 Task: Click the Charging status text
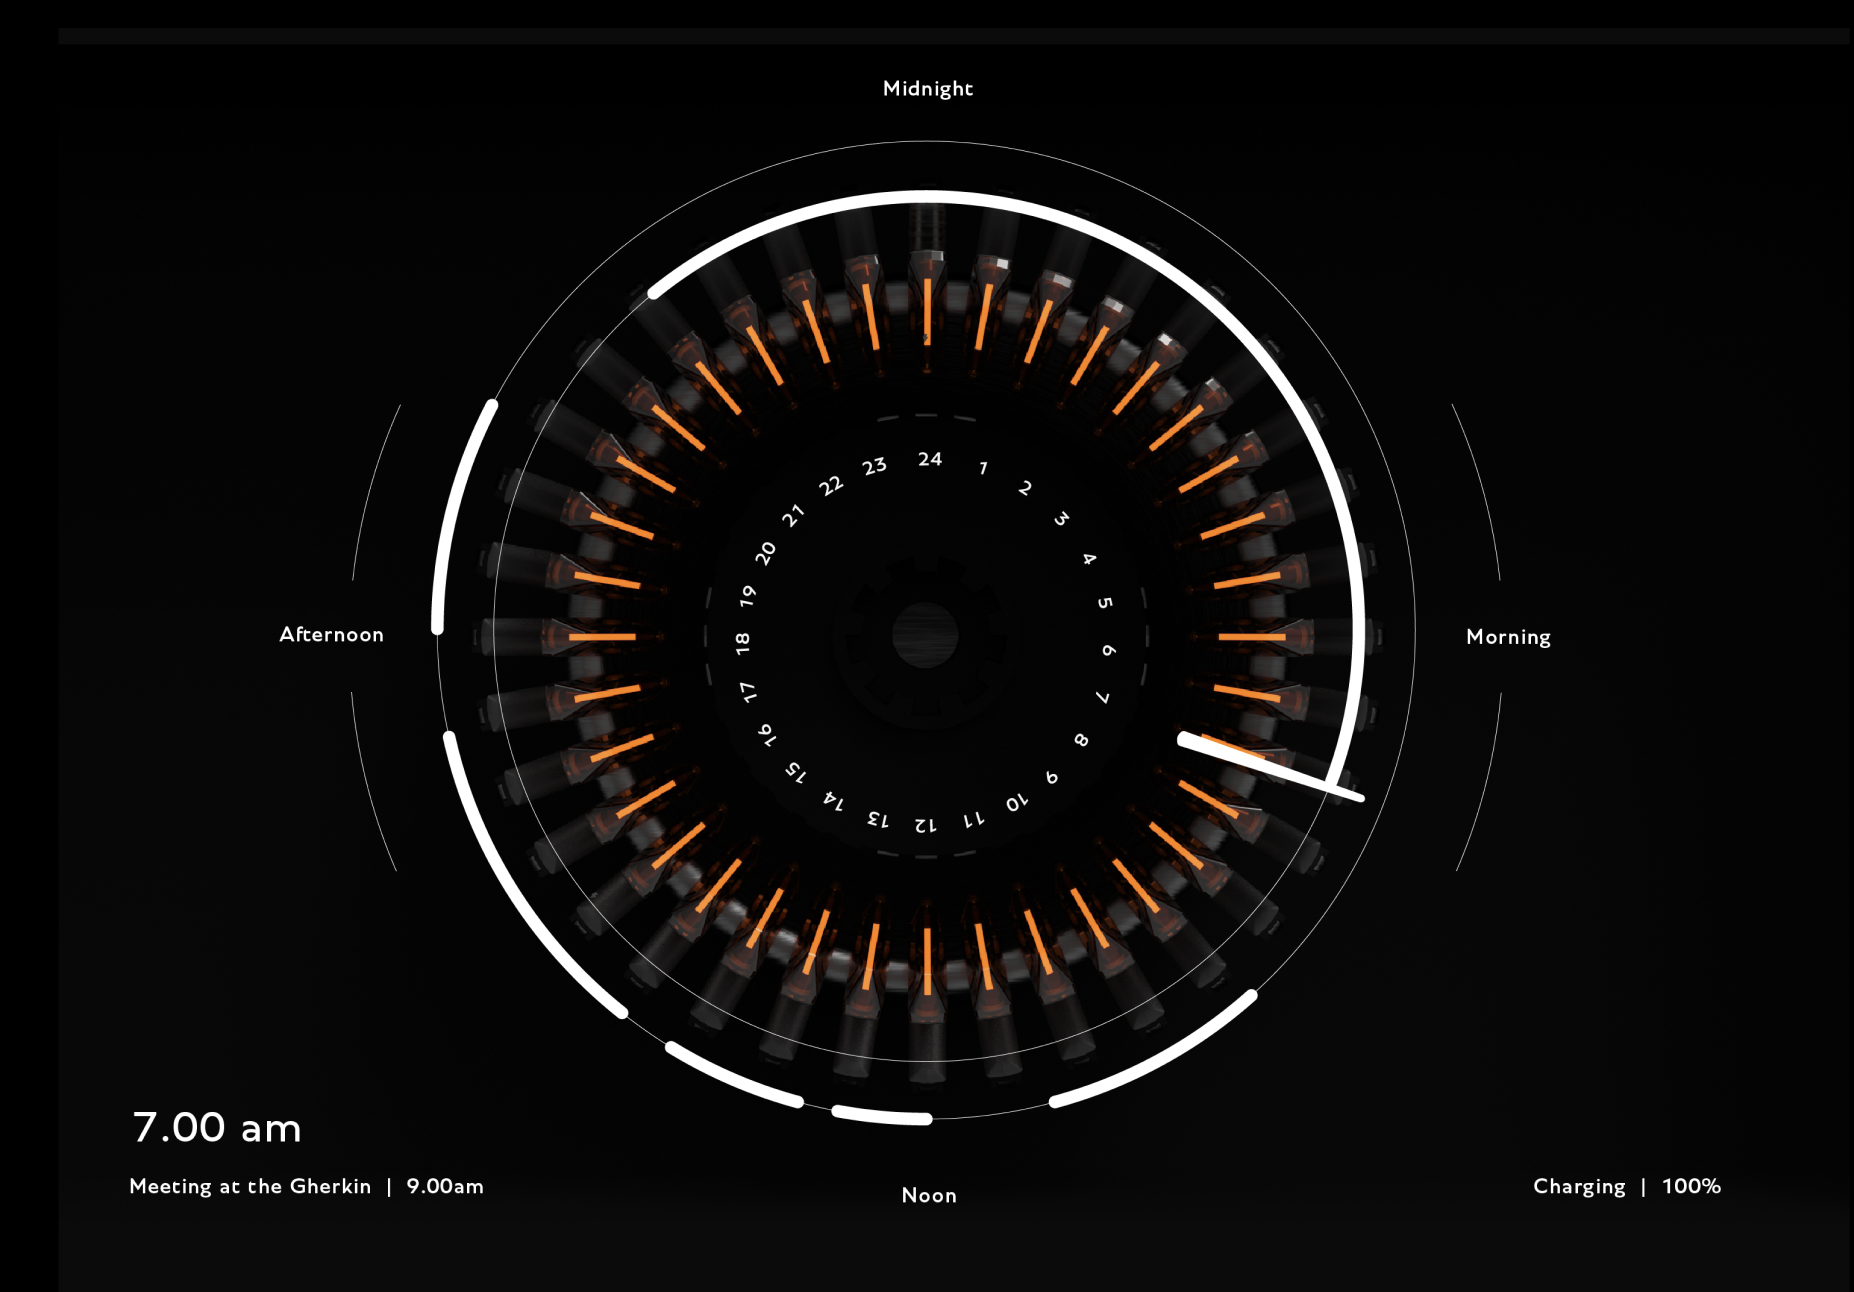[1578, 1186]
